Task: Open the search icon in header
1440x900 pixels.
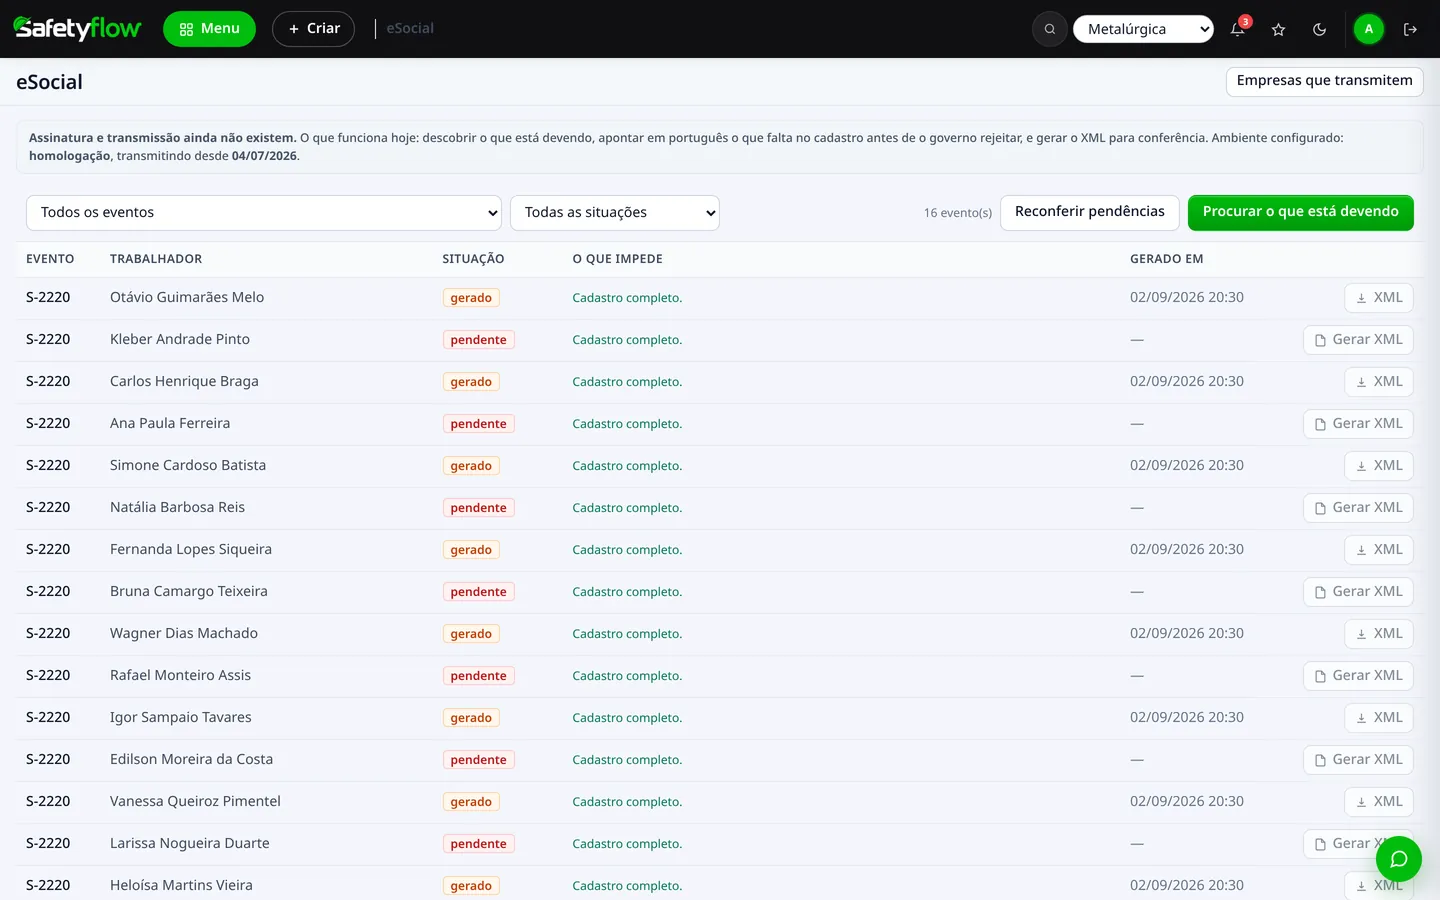Action: [1049, 29]
